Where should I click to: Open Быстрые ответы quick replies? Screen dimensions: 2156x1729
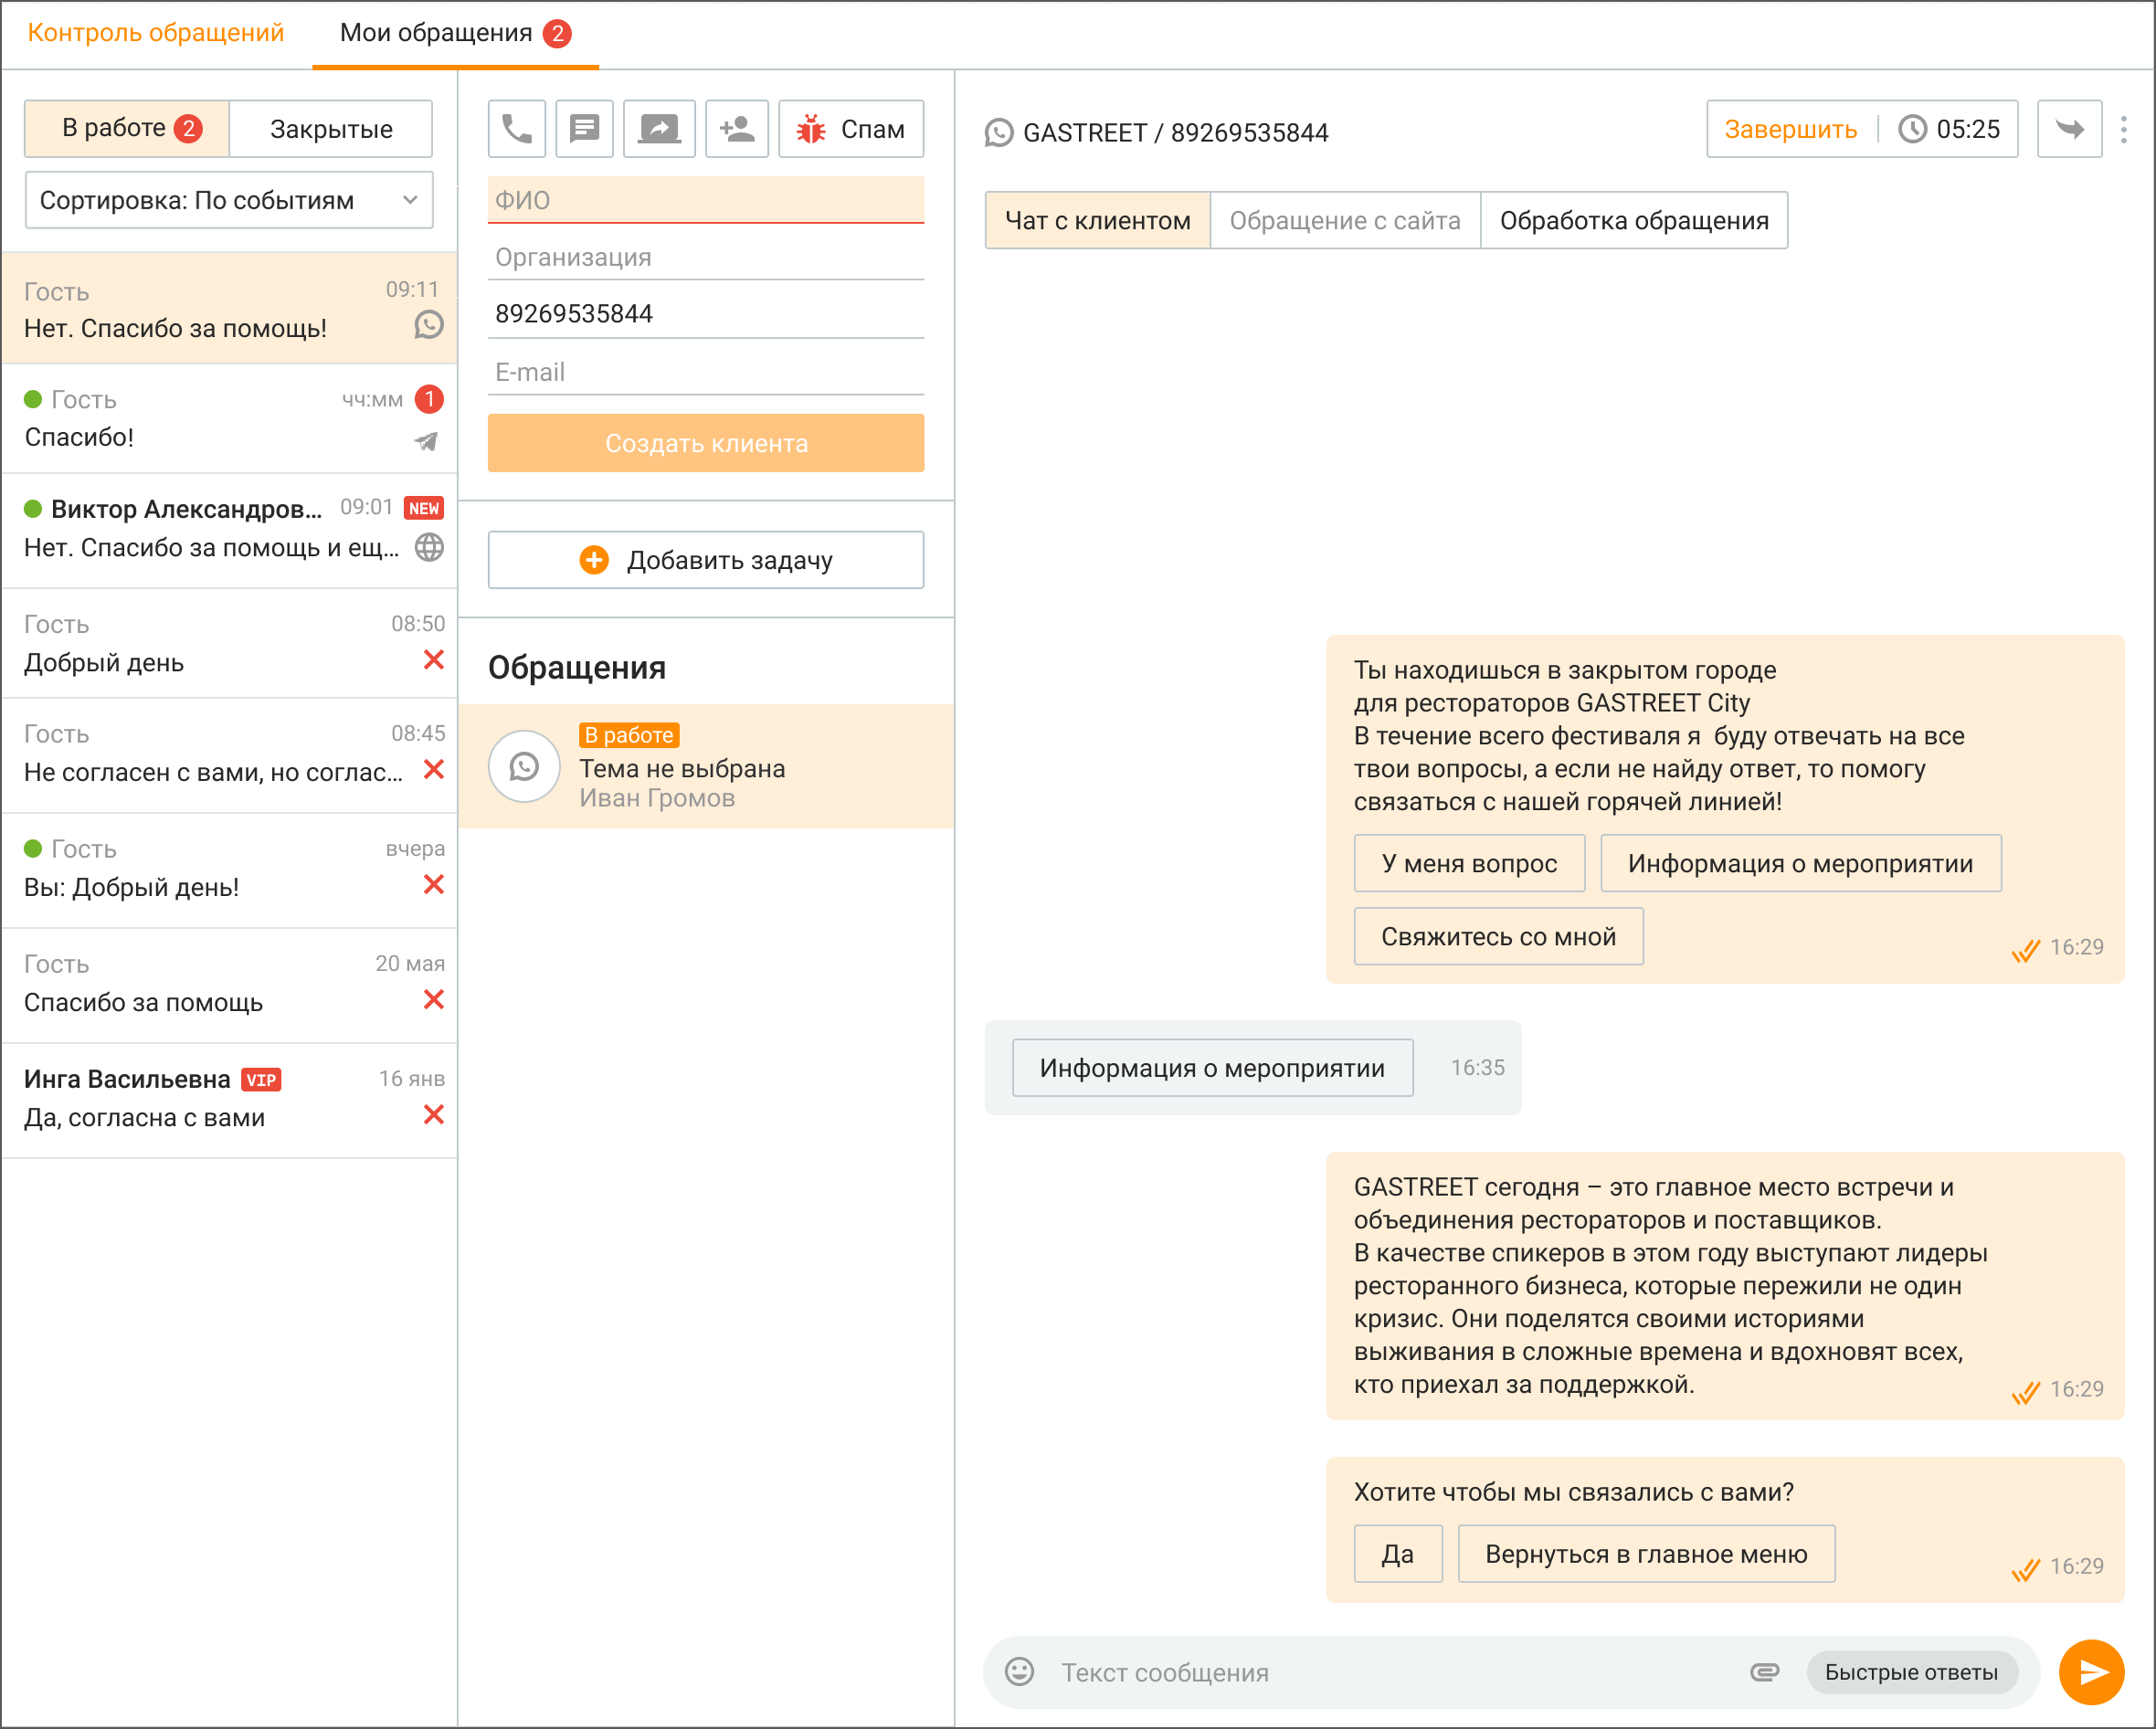coord(1911,1672)
